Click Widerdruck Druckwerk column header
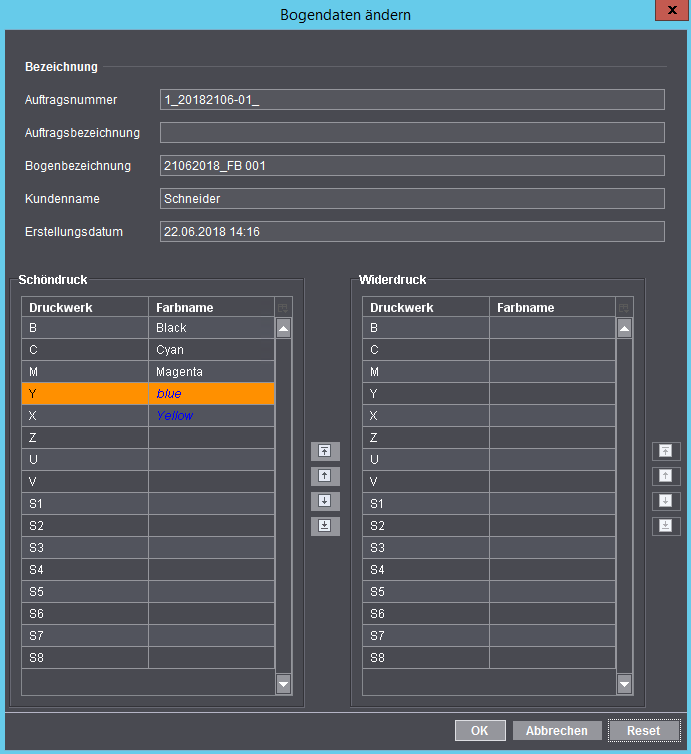Viewport: 691px width, 754px height. tap(426, 308)
